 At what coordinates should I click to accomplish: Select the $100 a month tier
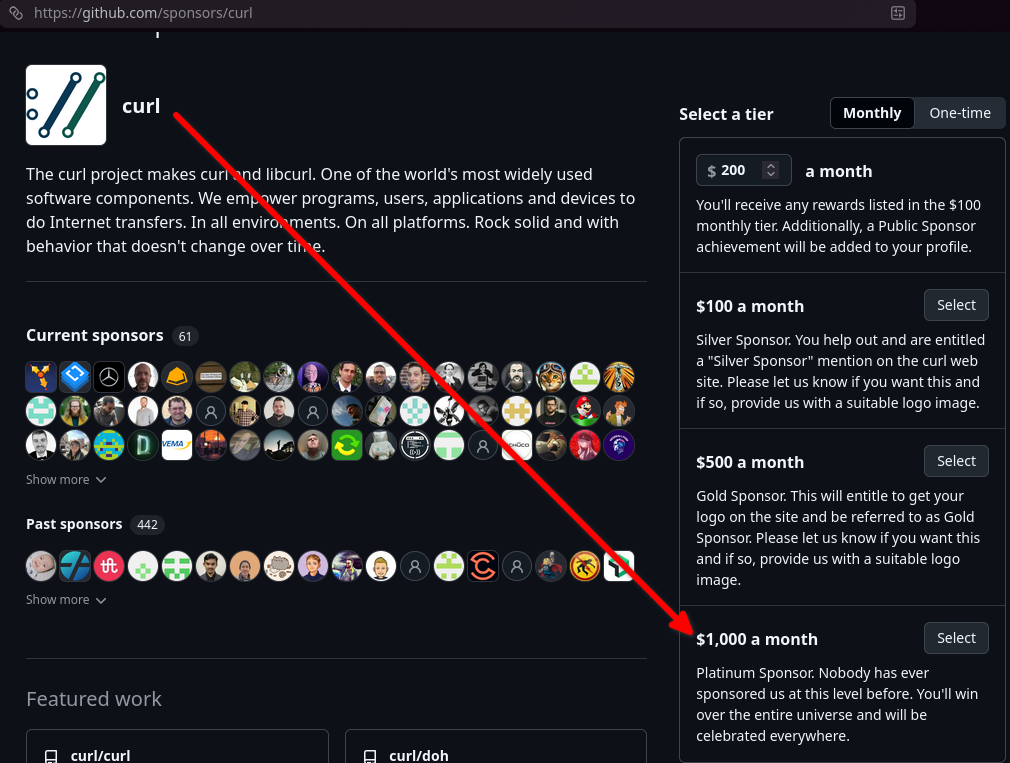(x=956, y=305)
